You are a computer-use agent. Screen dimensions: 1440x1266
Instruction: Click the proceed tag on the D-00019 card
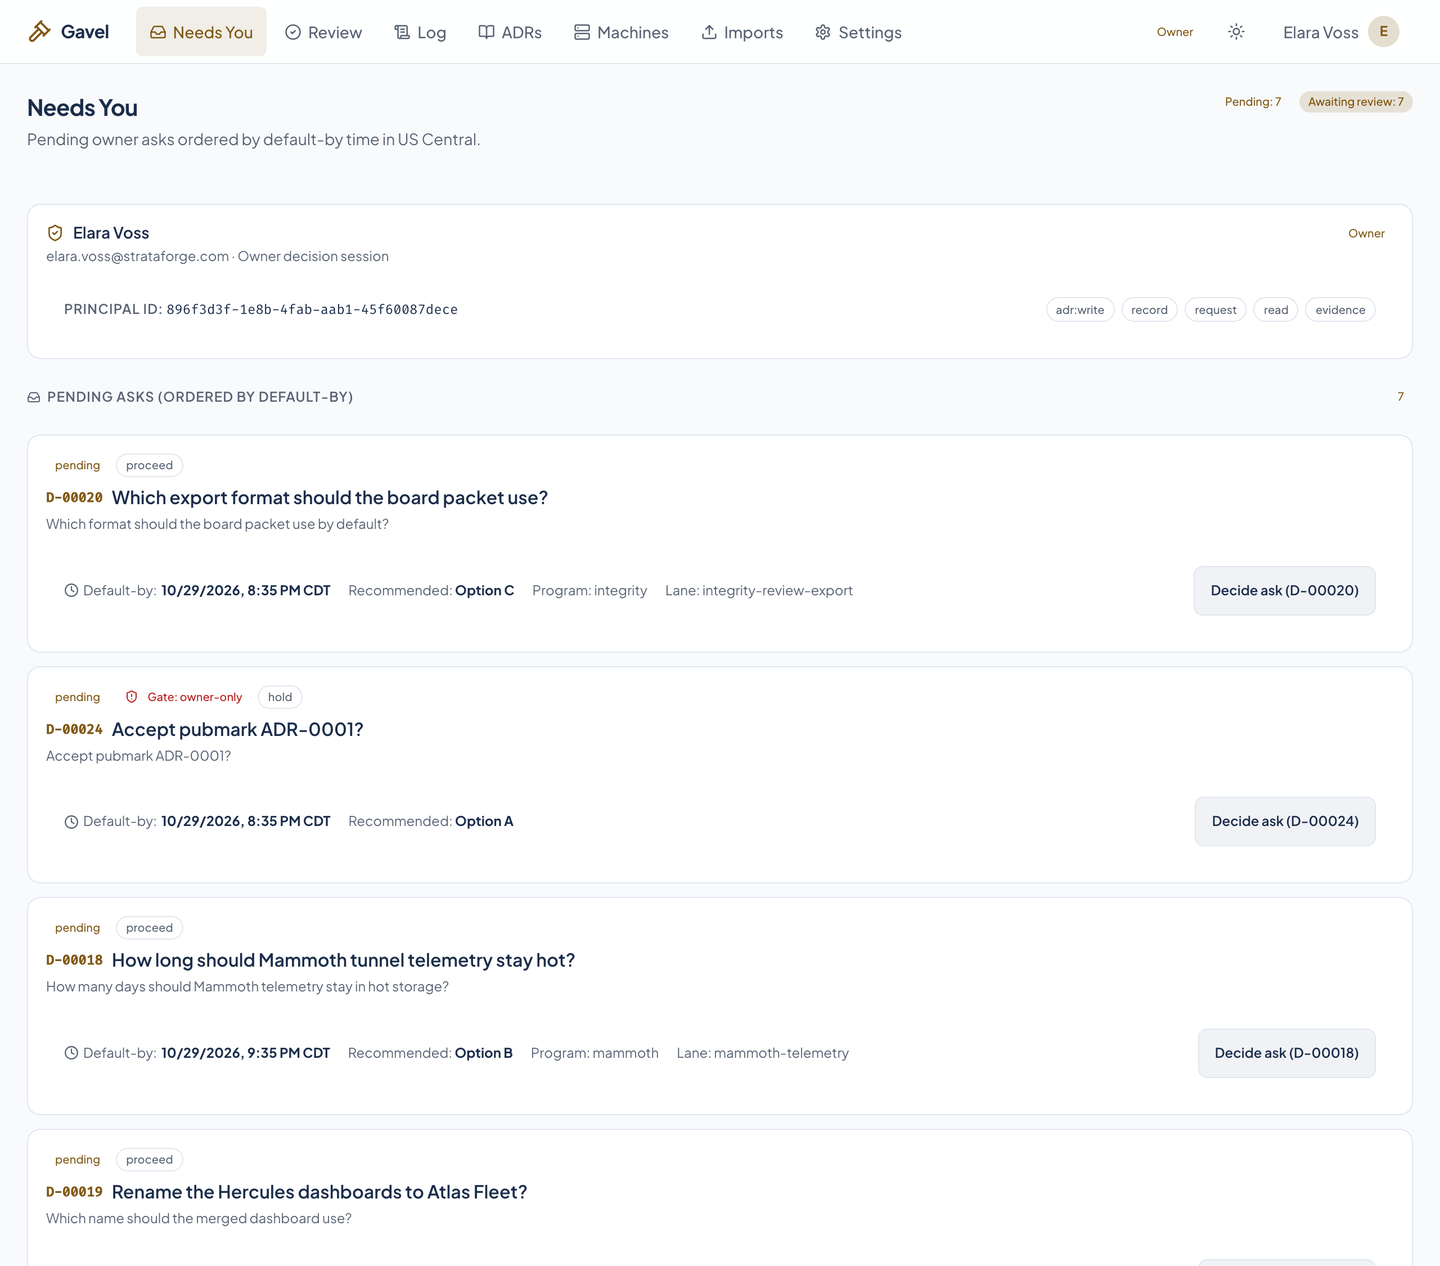point(149,1160)
